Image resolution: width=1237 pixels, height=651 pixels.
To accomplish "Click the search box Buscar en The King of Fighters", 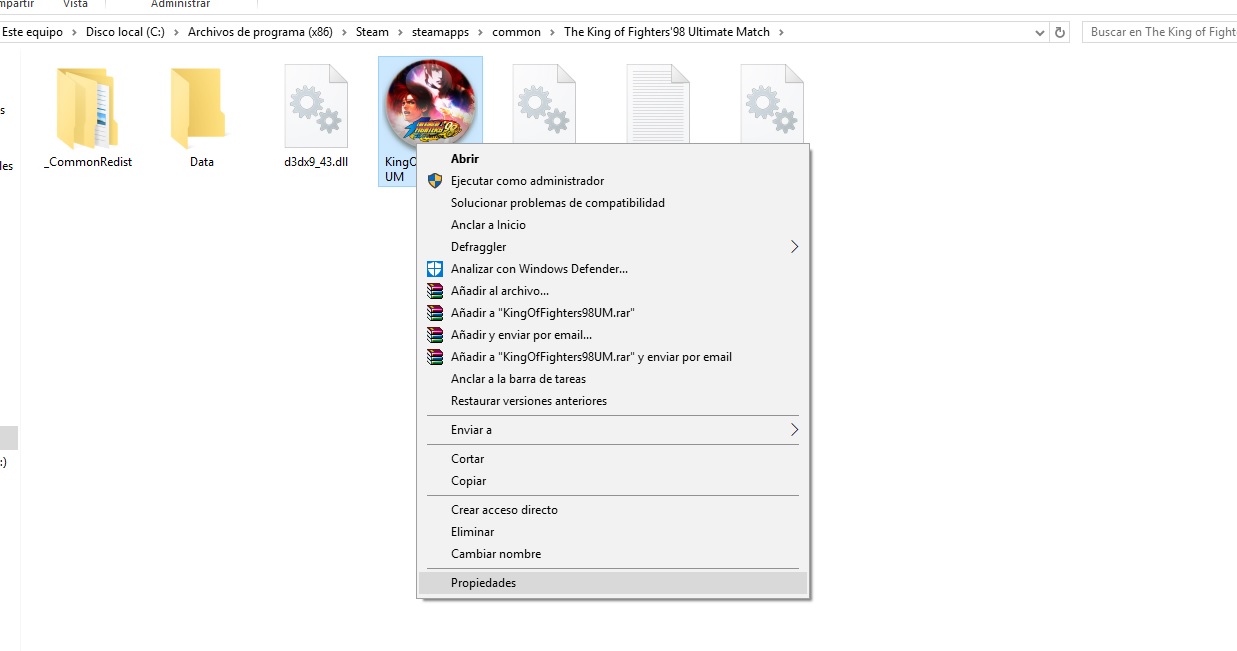I will [x=1160, y=32].
